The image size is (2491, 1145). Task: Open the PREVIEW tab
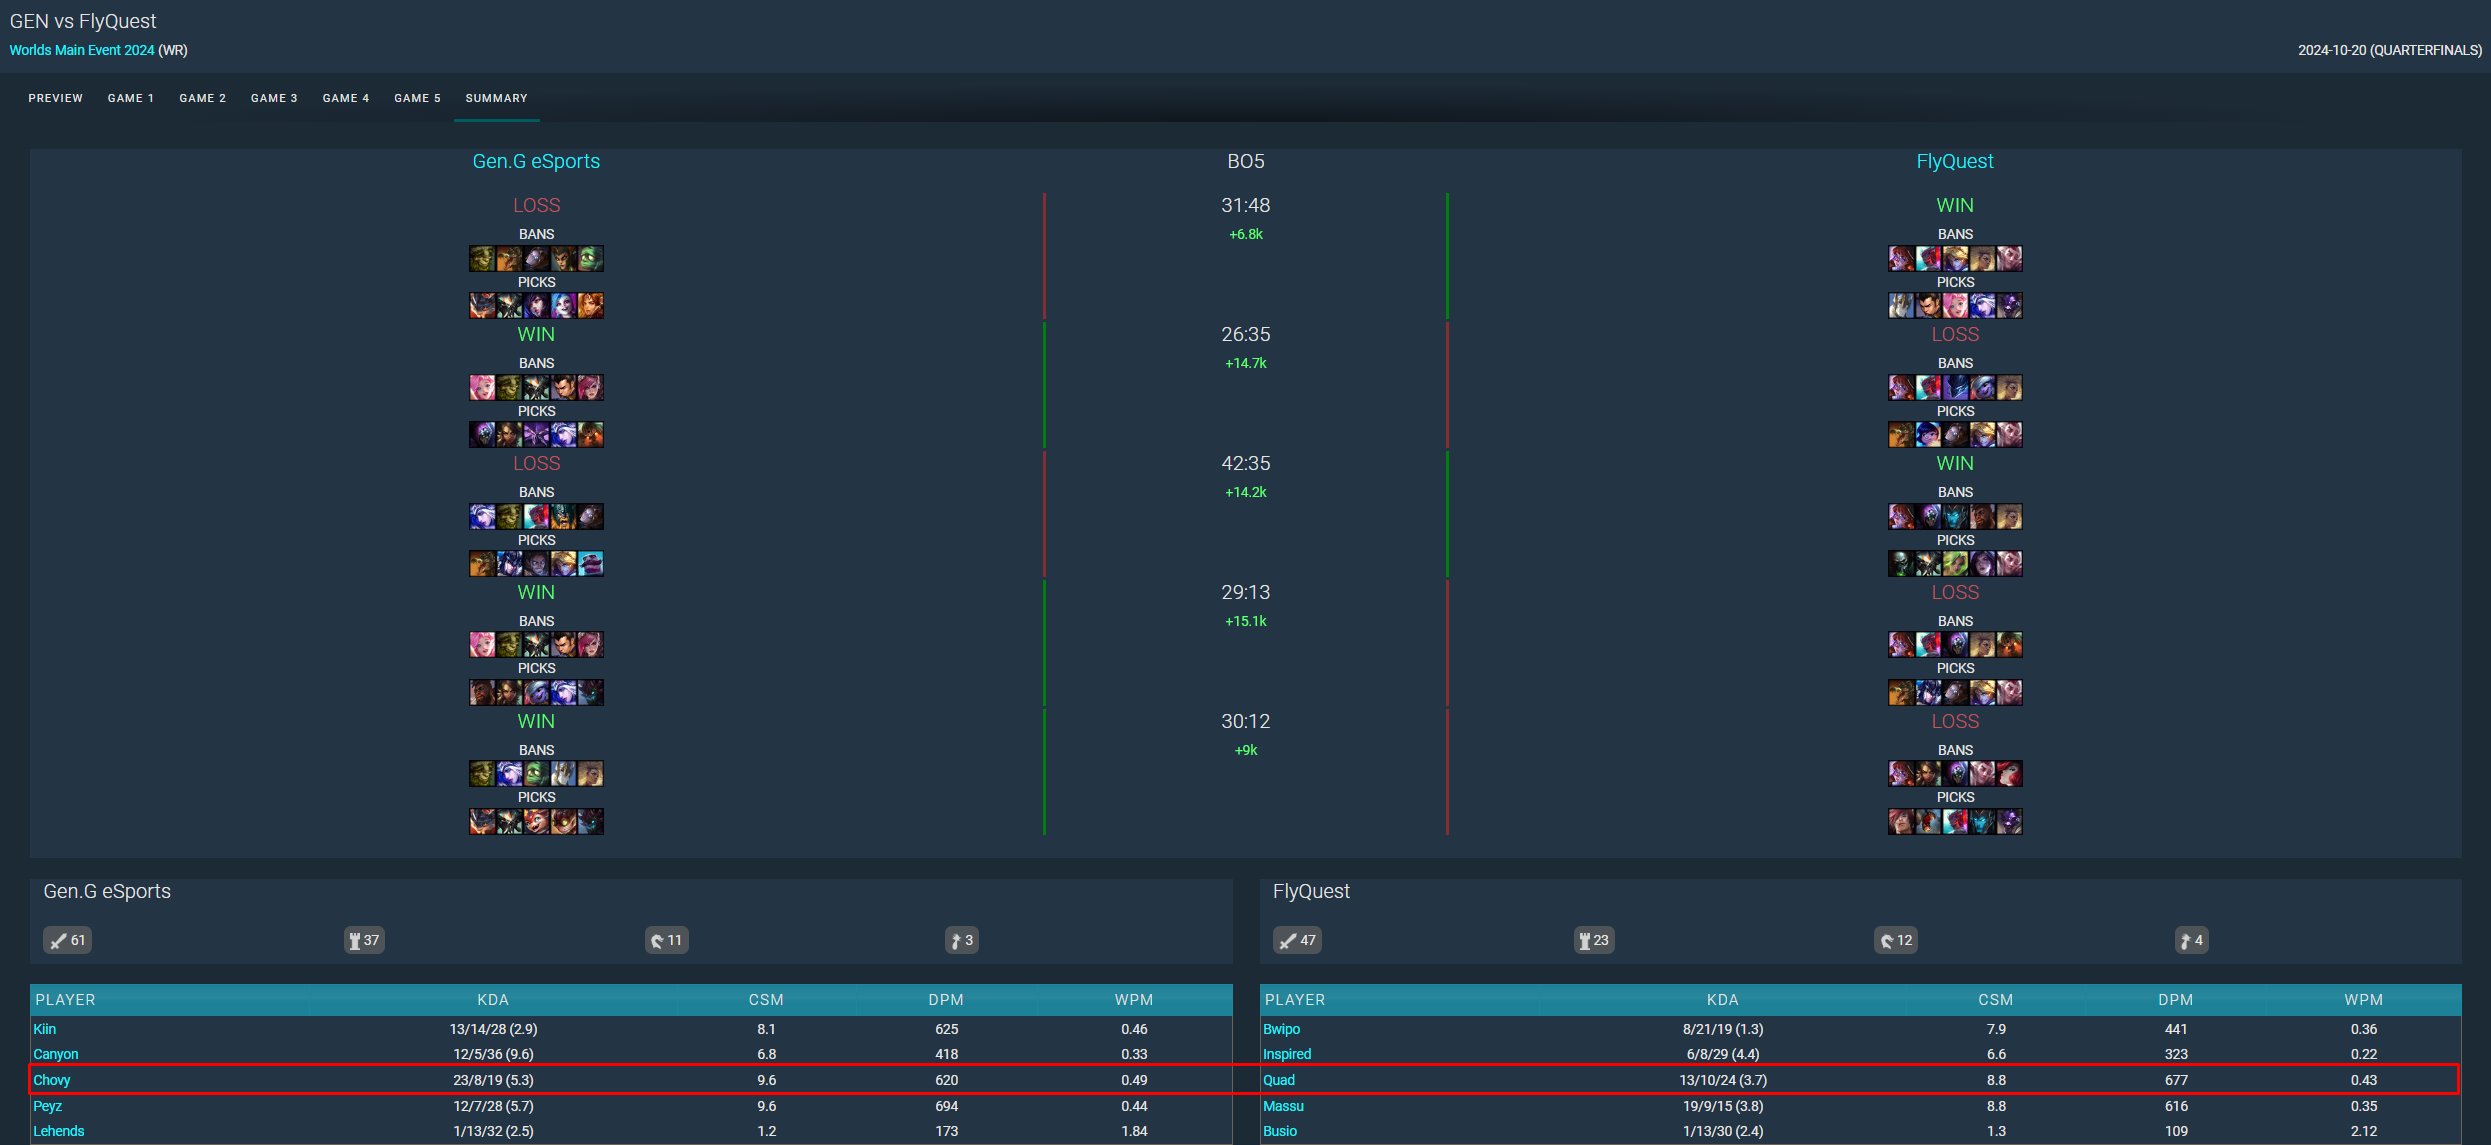(x=56, y=98)
